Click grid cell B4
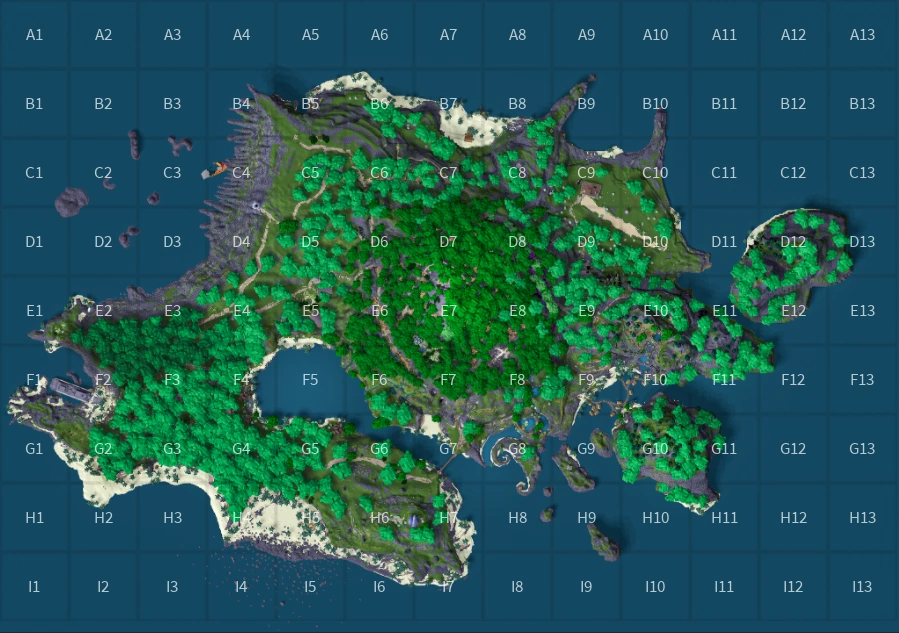 coord(241,103)
